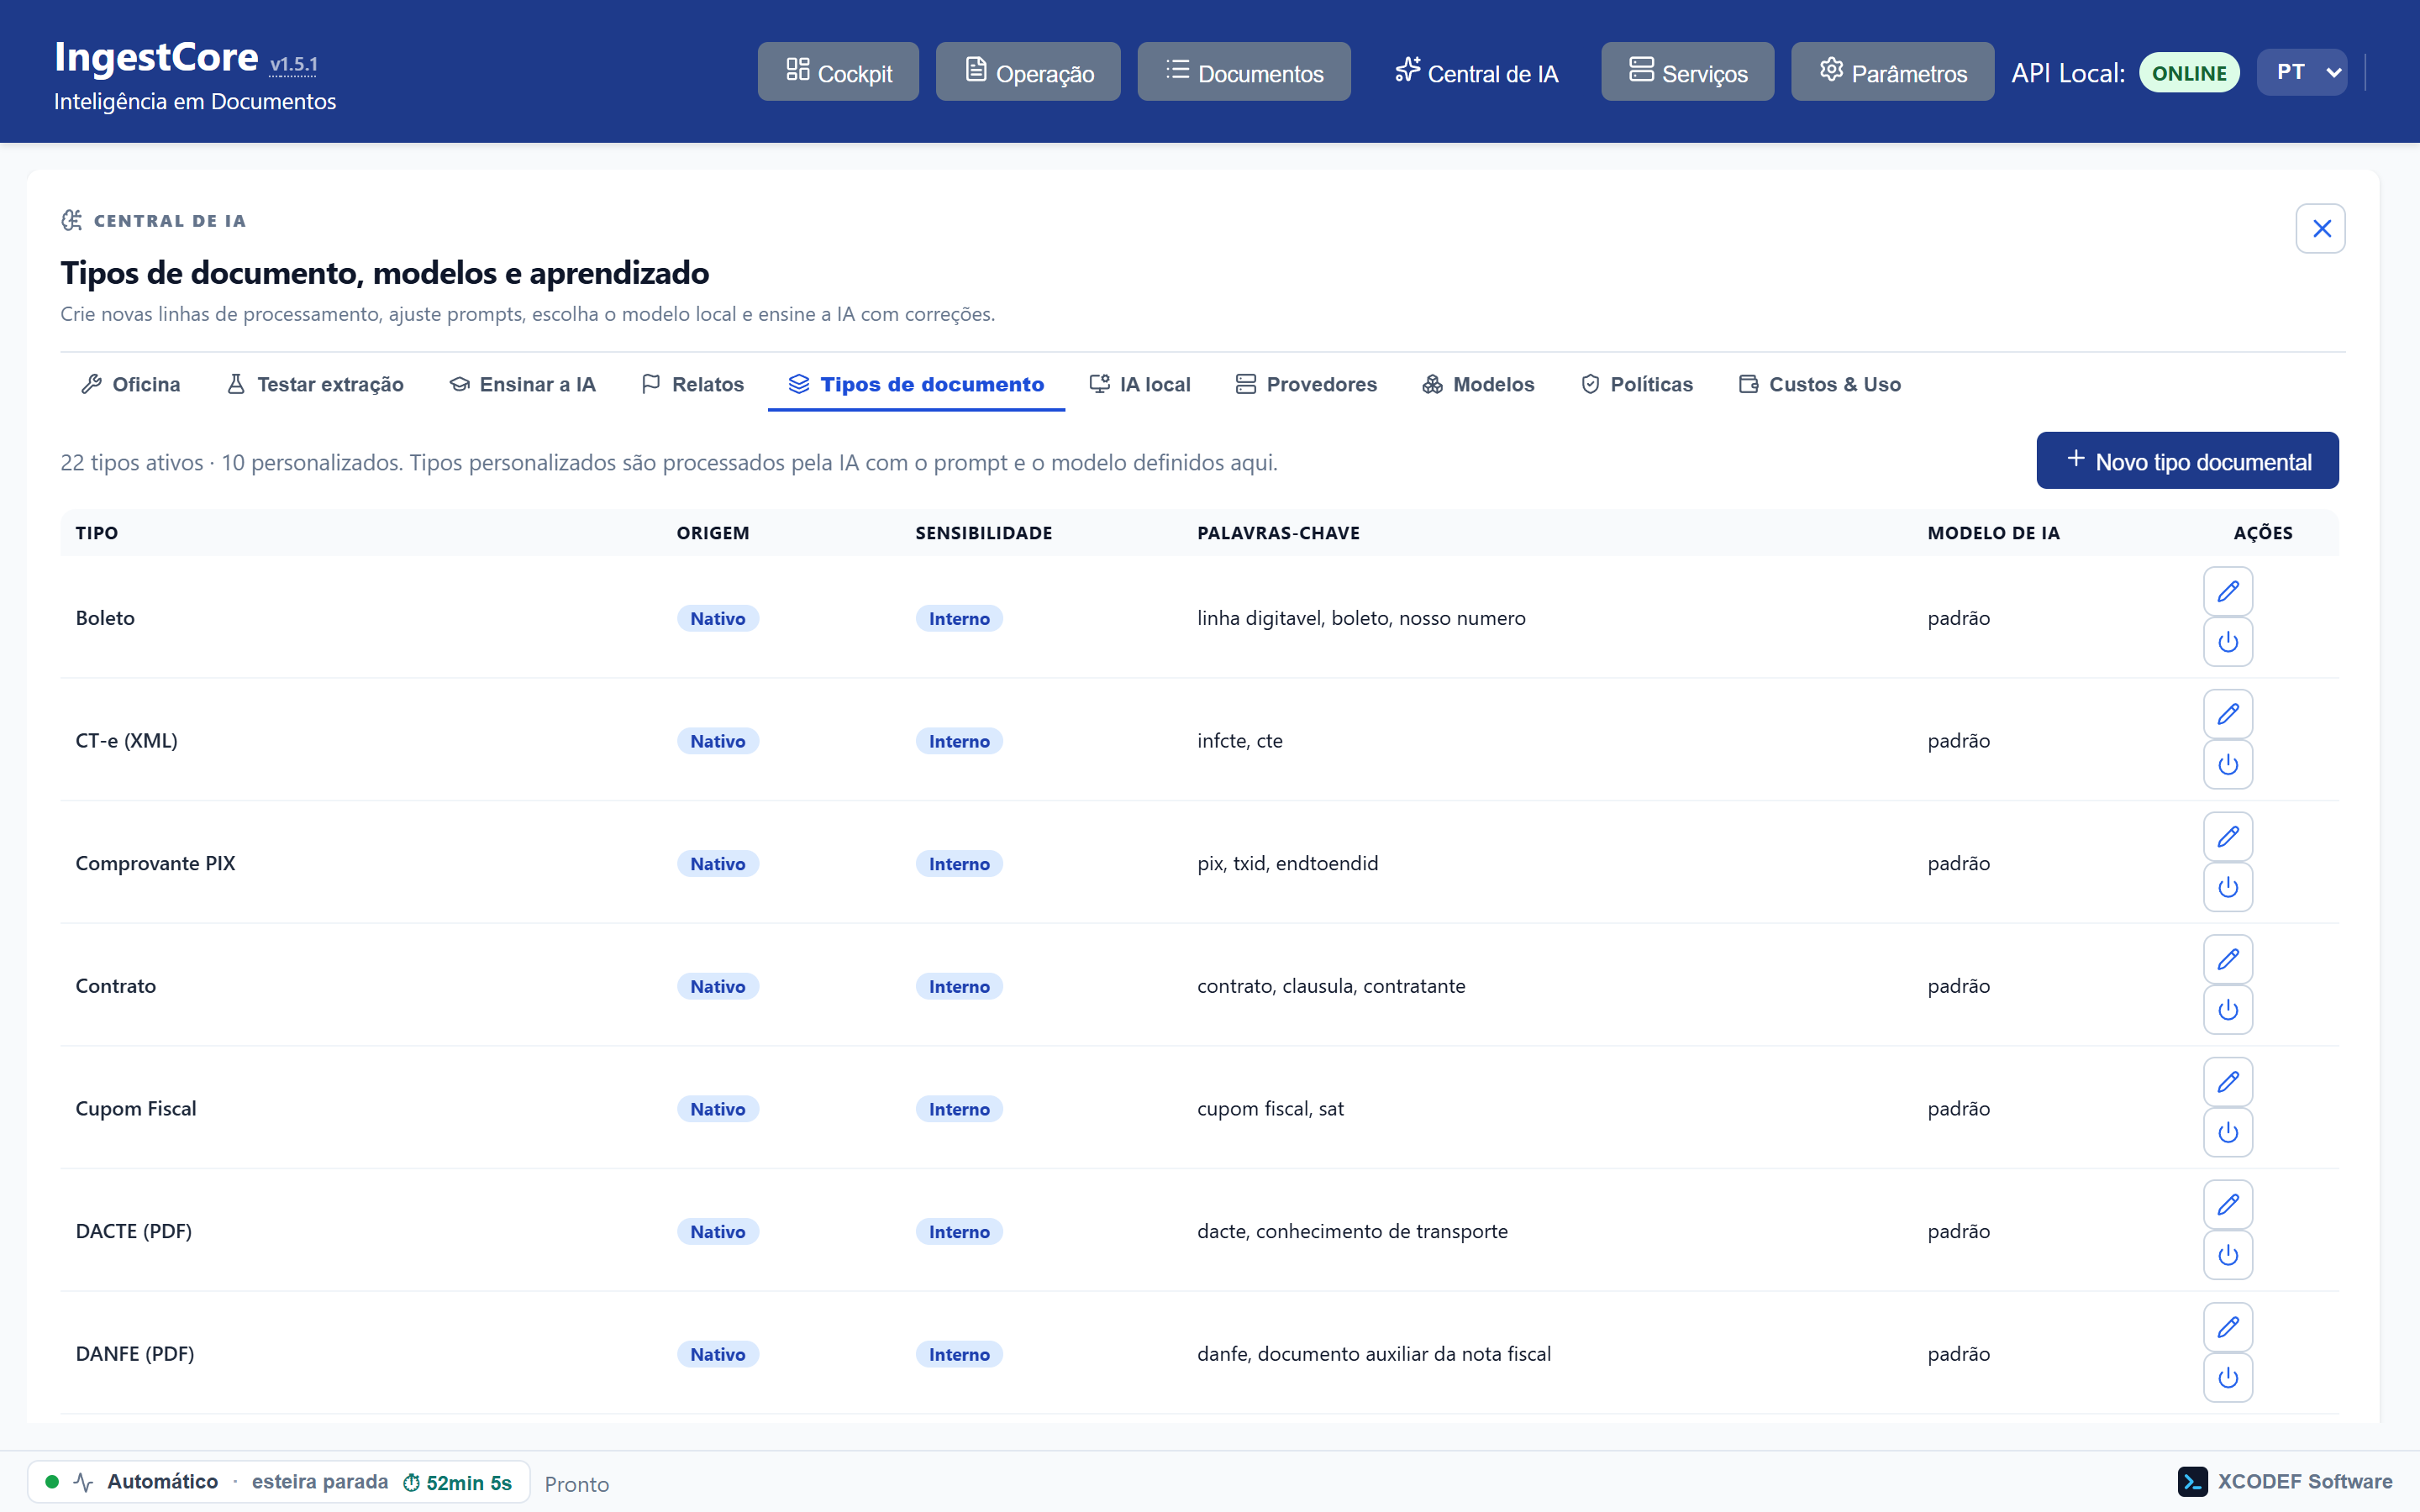Open the Documentos section
Screen dimensions: 2420x1512
(1244, 72)
